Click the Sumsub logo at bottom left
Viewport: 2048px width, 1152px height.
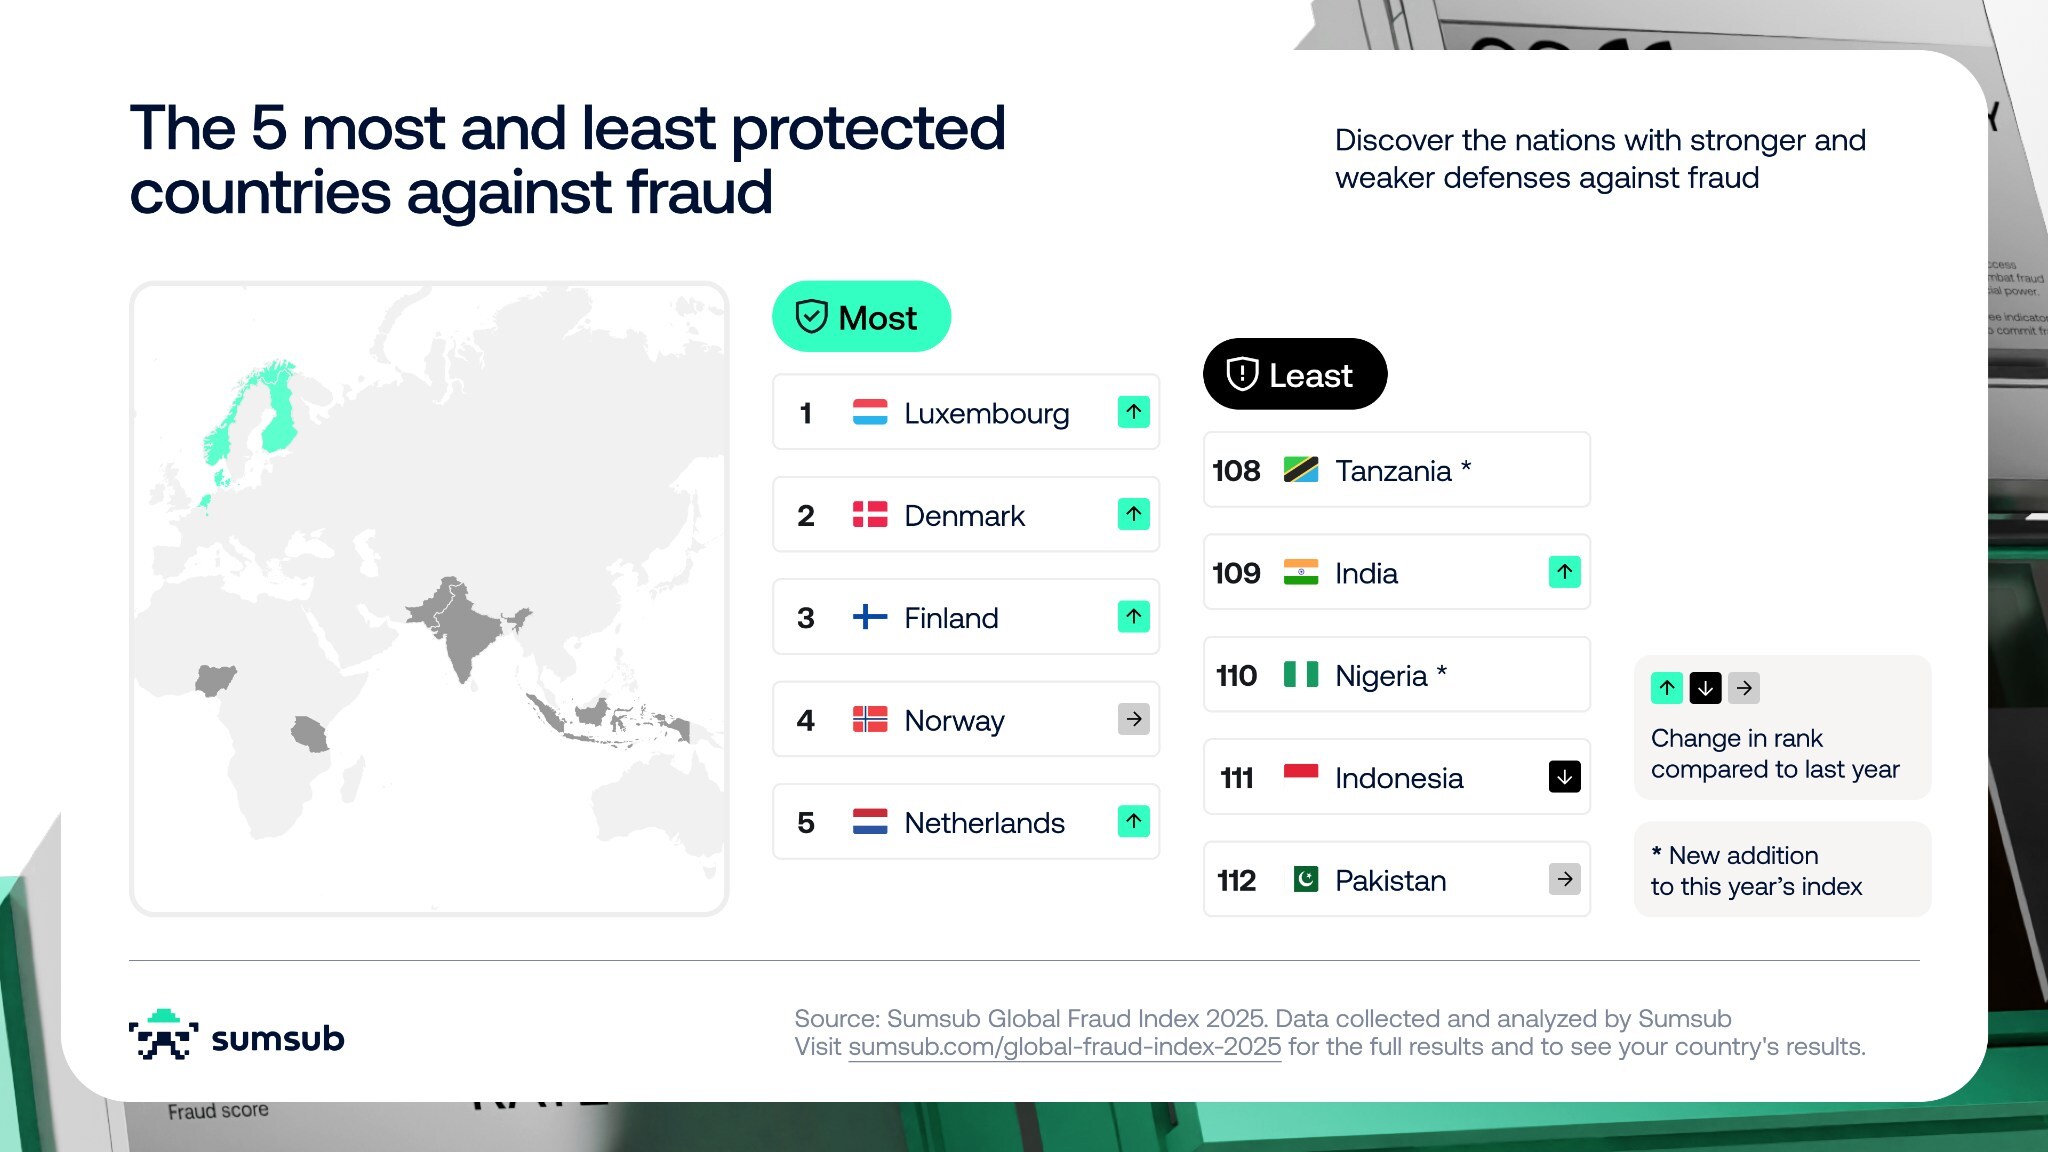(x=237, y=1036)
